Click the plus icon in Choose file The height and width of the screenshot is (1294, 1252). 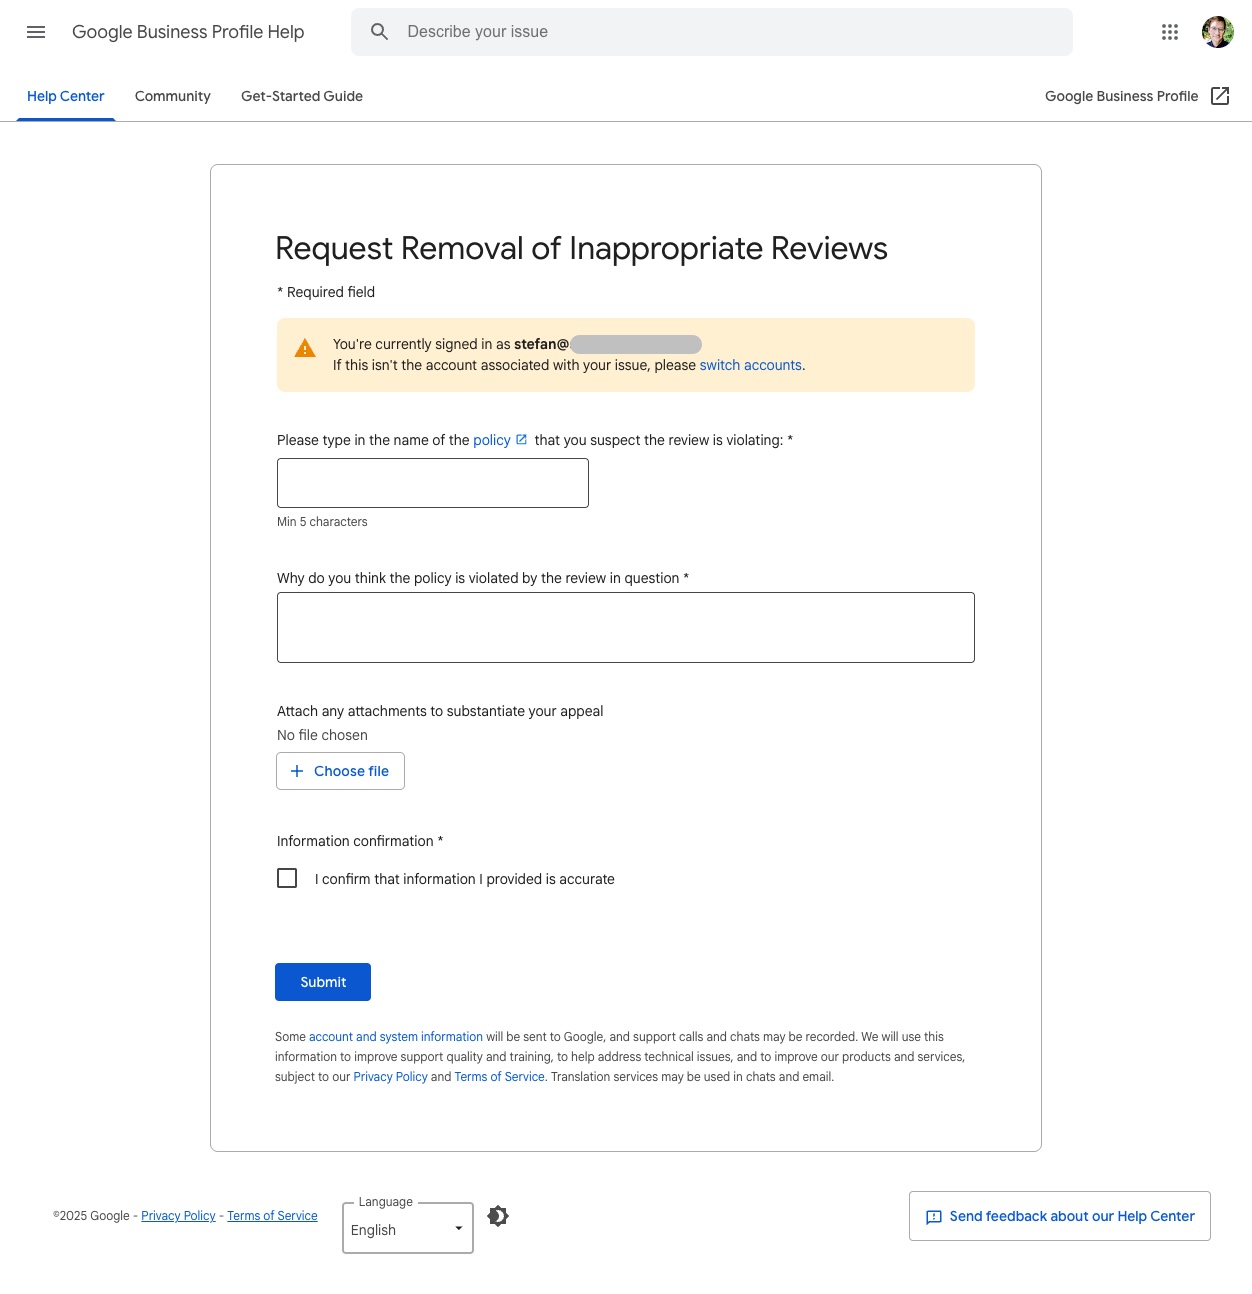pyautogui.click(x=297, y=771)
